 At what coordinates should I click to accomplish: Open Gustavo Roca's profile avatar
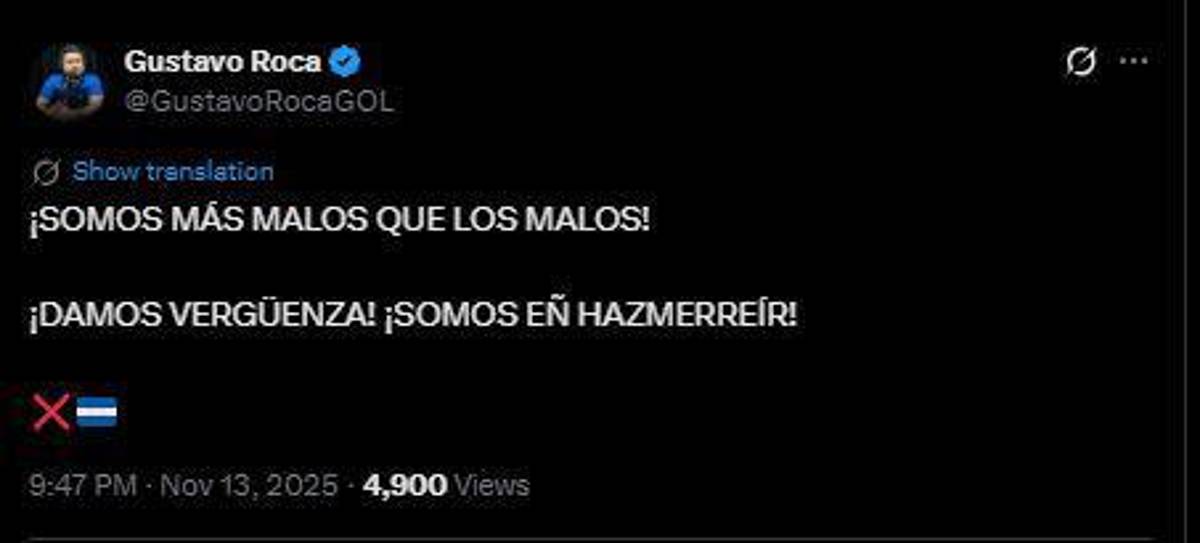[x=70, y=81]
